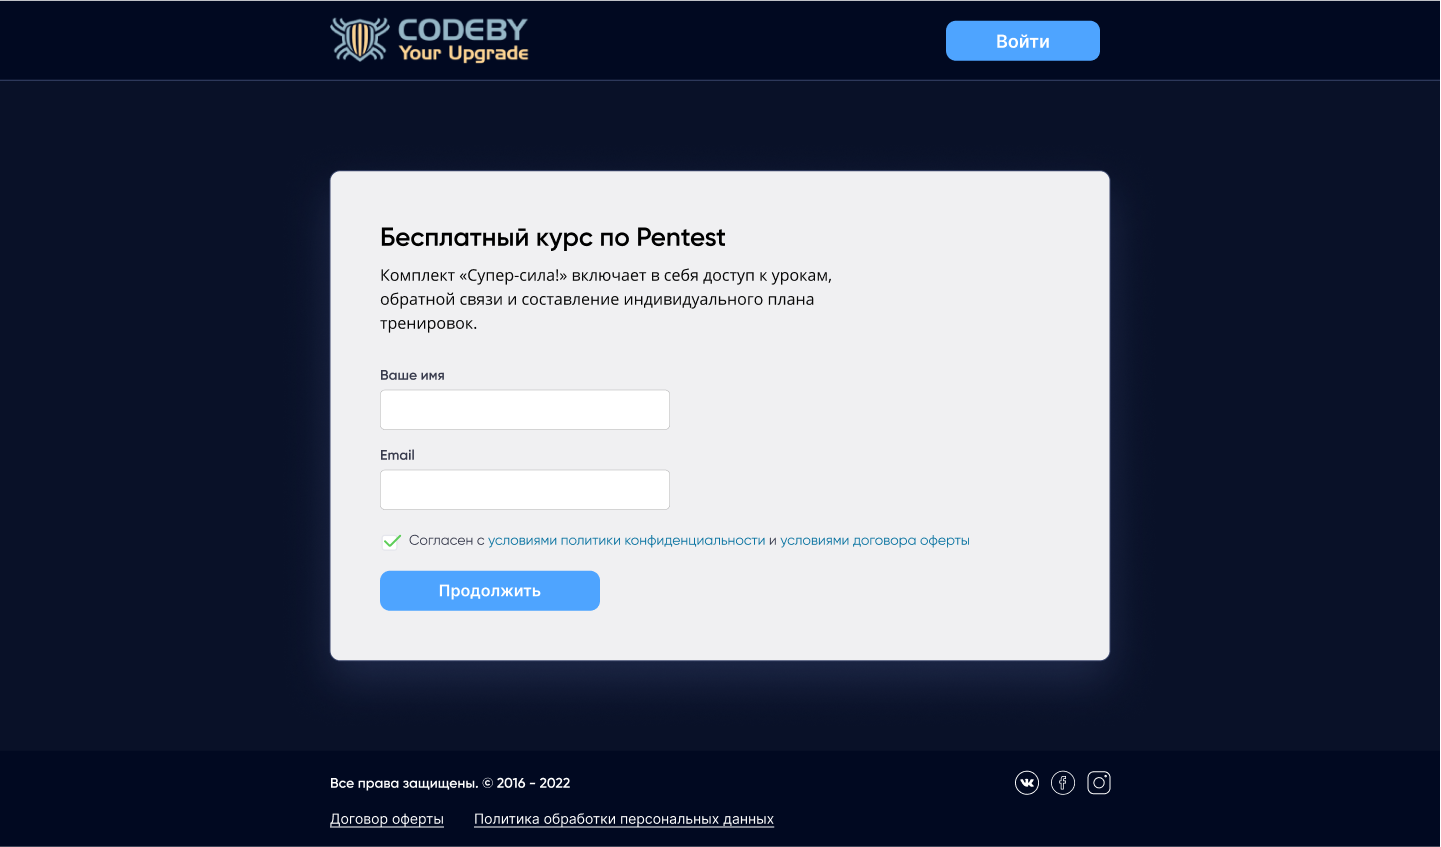
Task: Focus the Ваше имя input field
Action: 525,410
